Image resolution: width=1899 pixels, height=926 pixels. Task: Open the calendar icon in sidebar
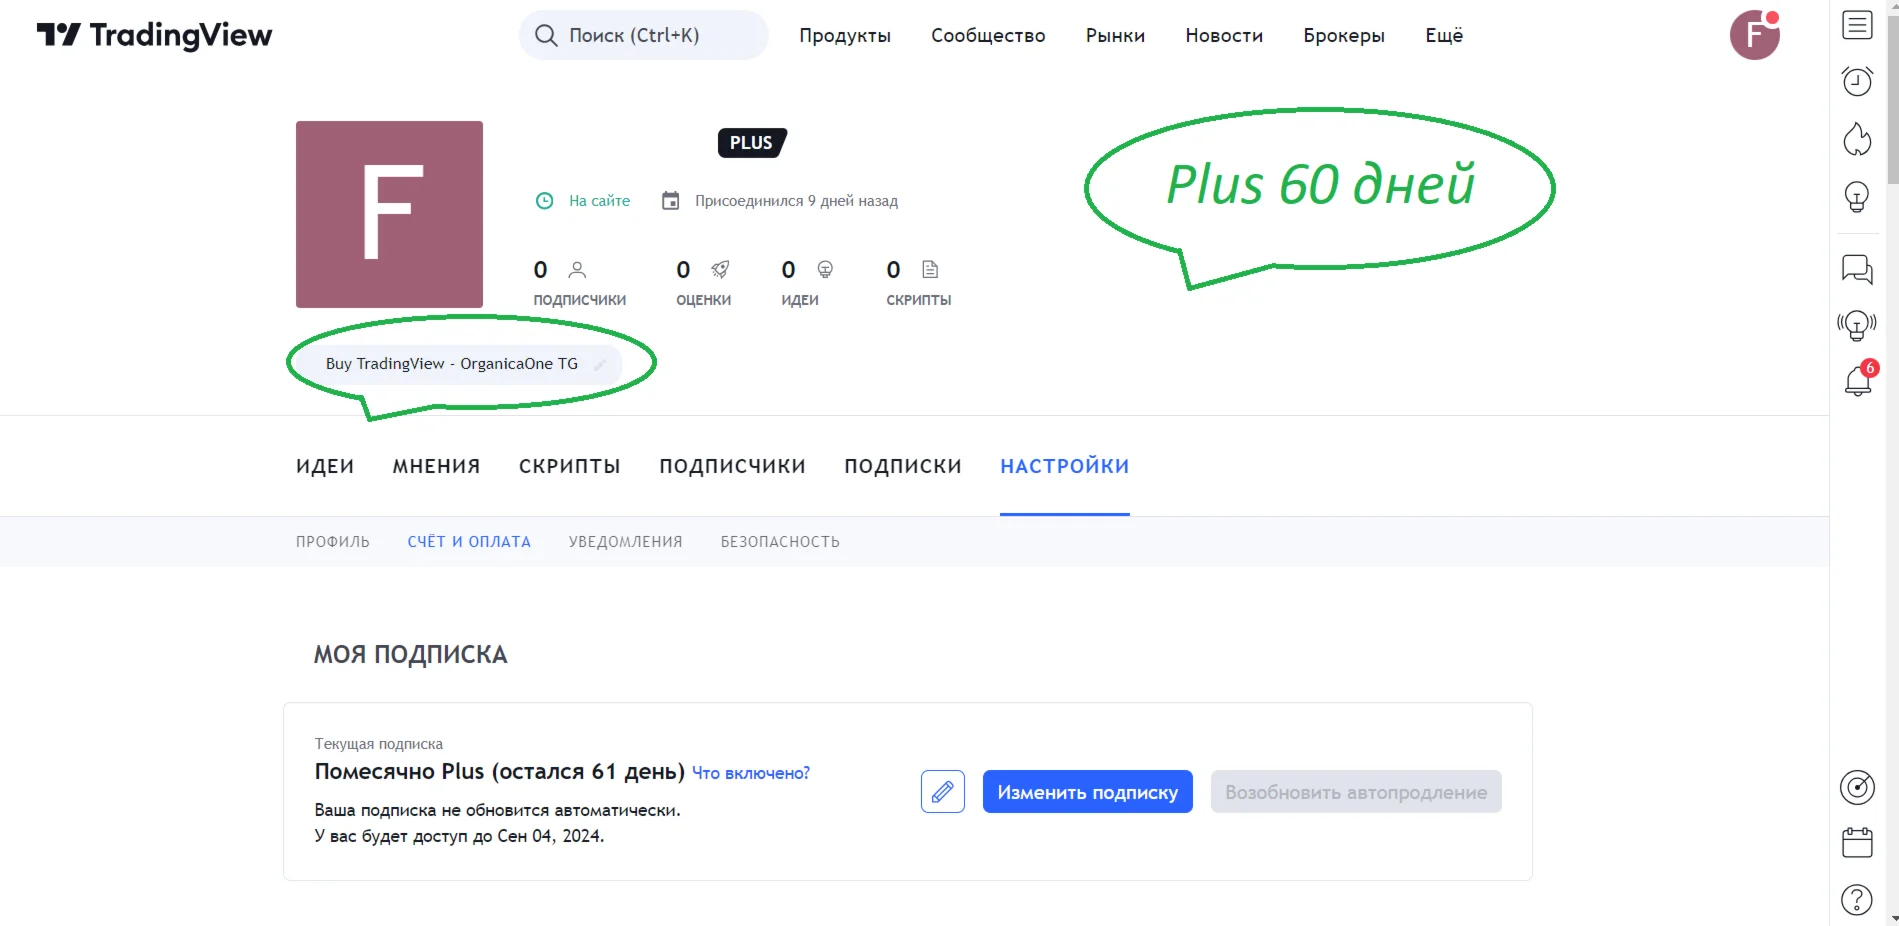point(1857,842)
